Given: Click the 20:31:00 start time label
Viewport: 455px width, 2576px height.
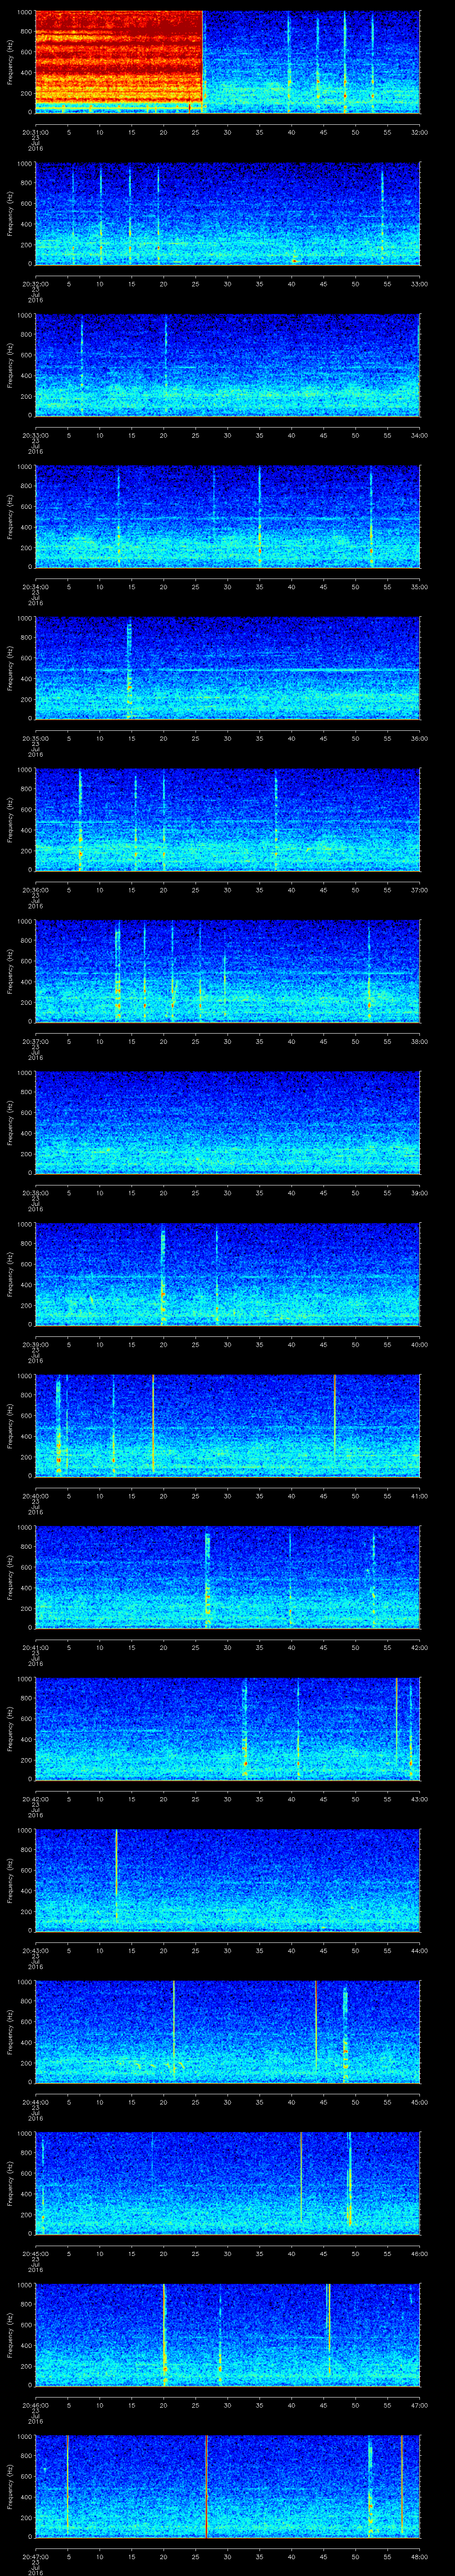Looking at the screenshot, I should [35, 132].
